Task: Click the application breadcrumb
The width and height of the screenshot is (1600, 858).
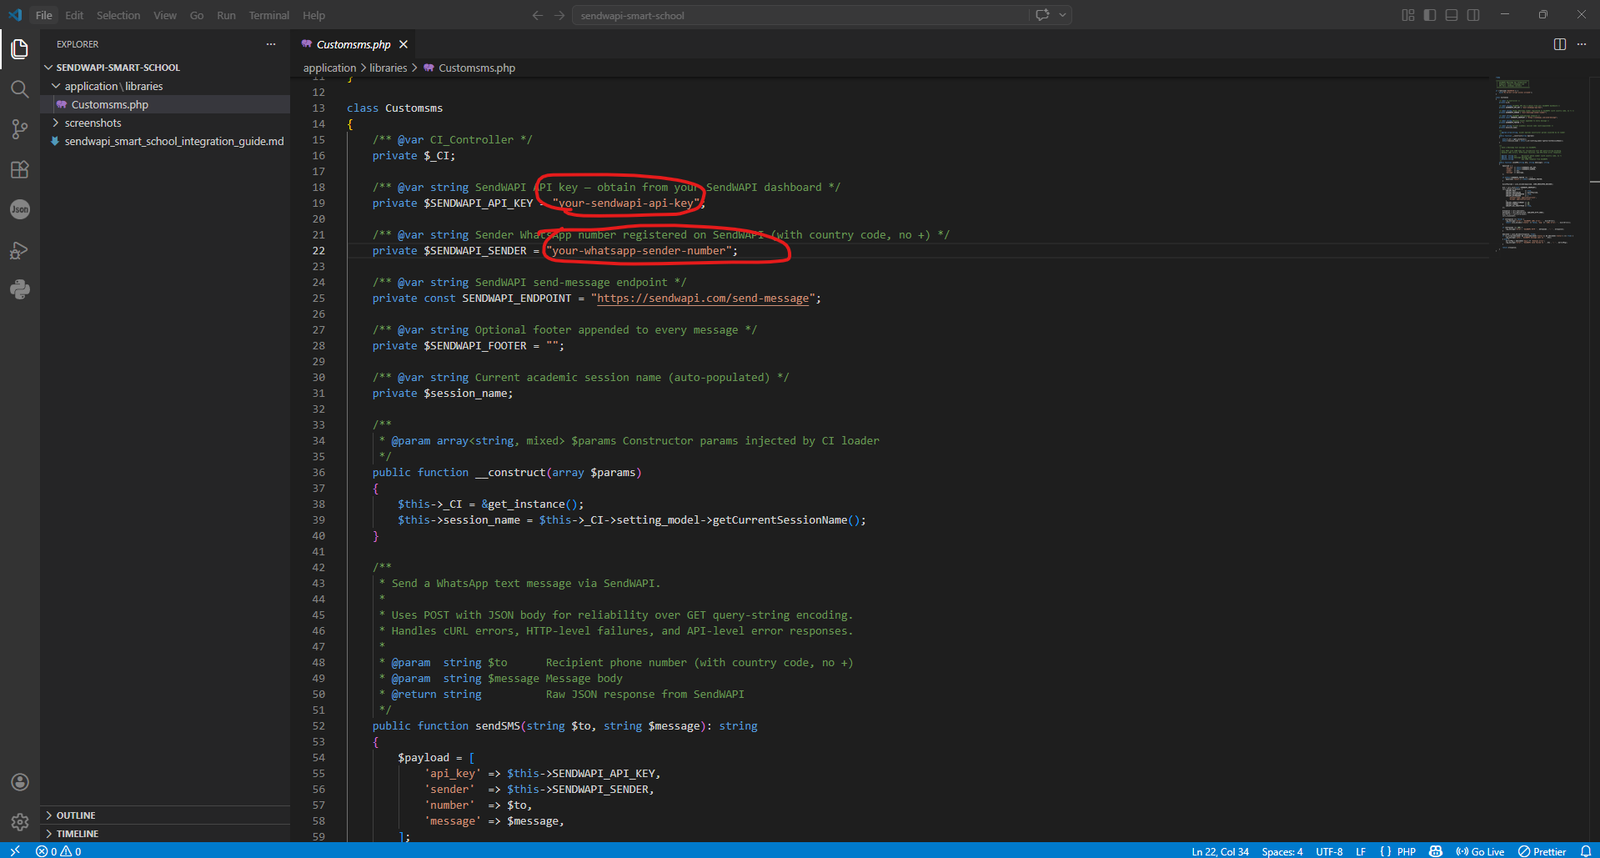Action: tap(330, 68)
